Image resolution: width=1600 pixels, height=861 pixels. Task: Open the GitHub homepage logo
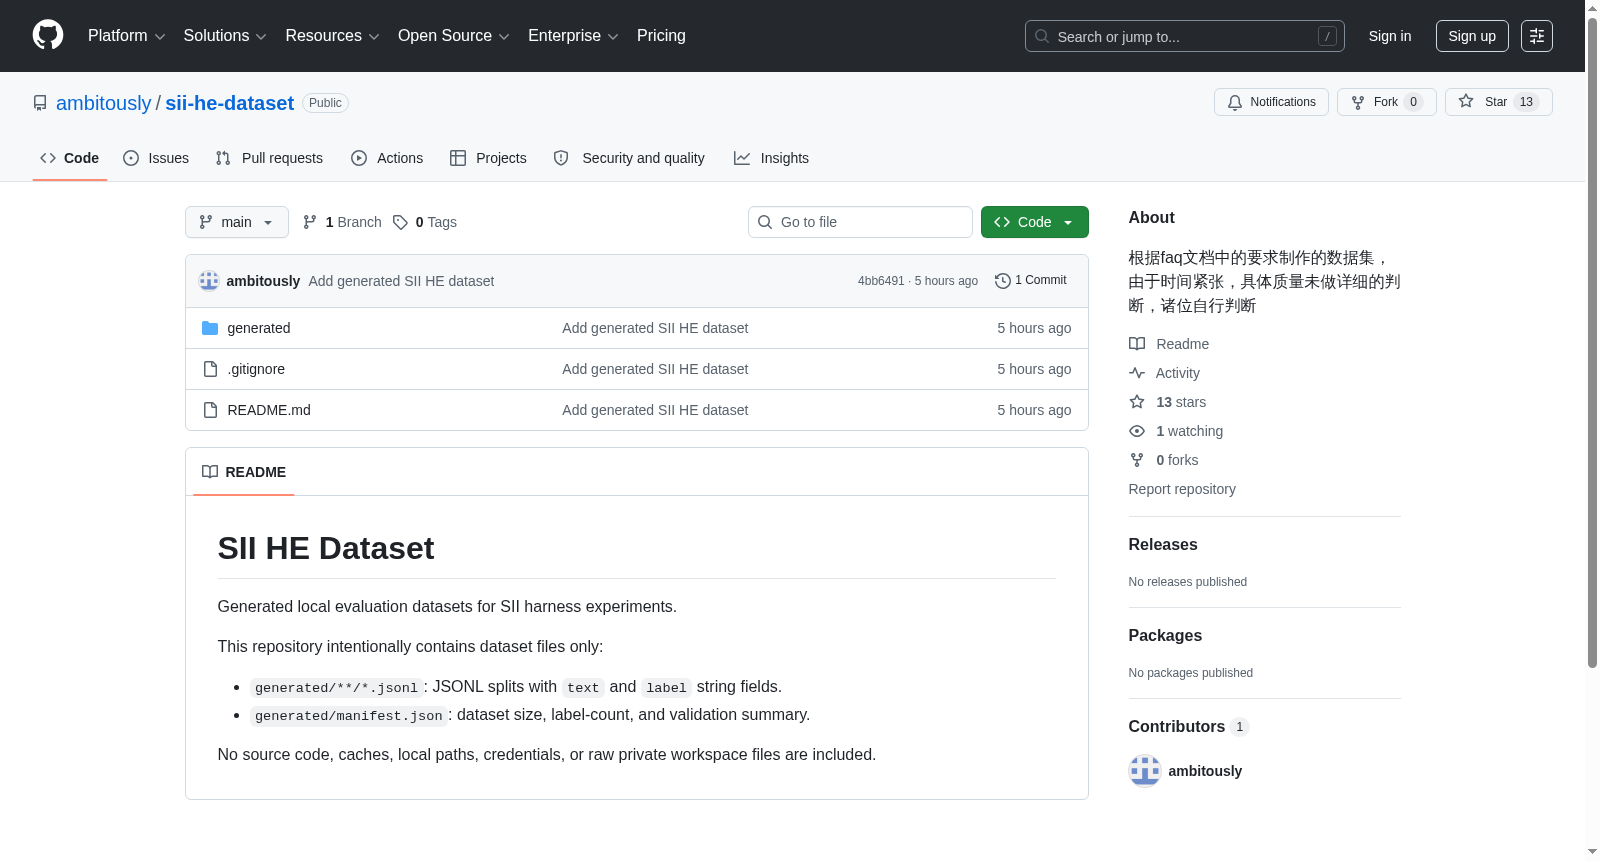[48, 36]
